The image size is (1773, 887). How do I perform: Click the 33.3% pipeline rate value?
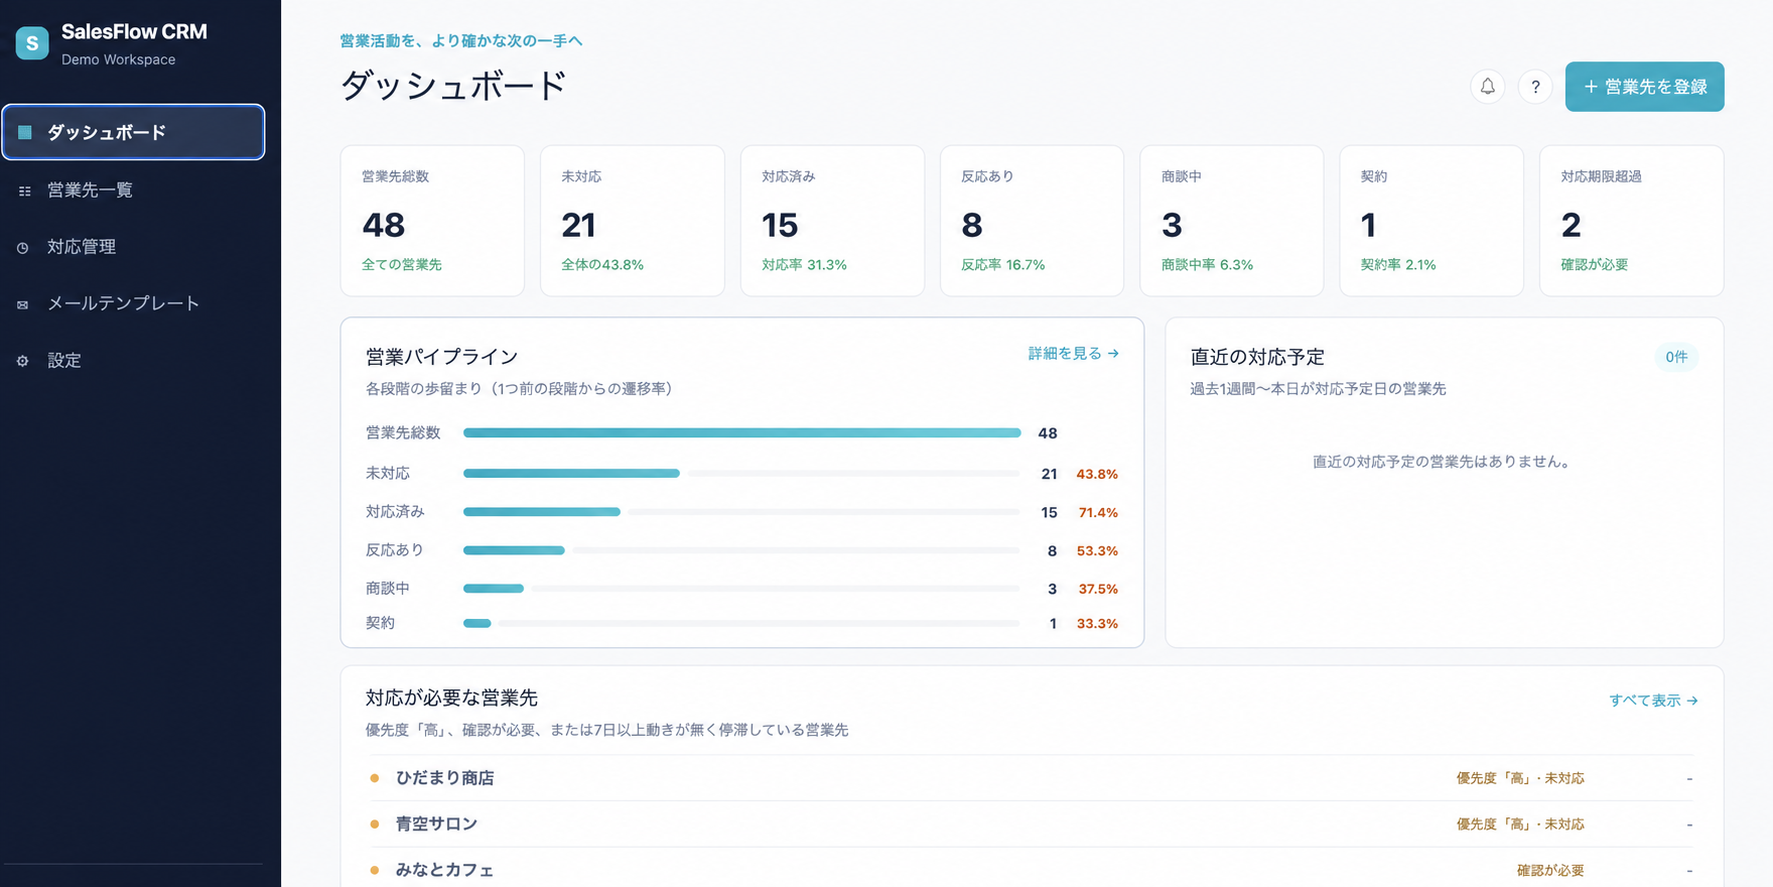[x=1097, y=623]
